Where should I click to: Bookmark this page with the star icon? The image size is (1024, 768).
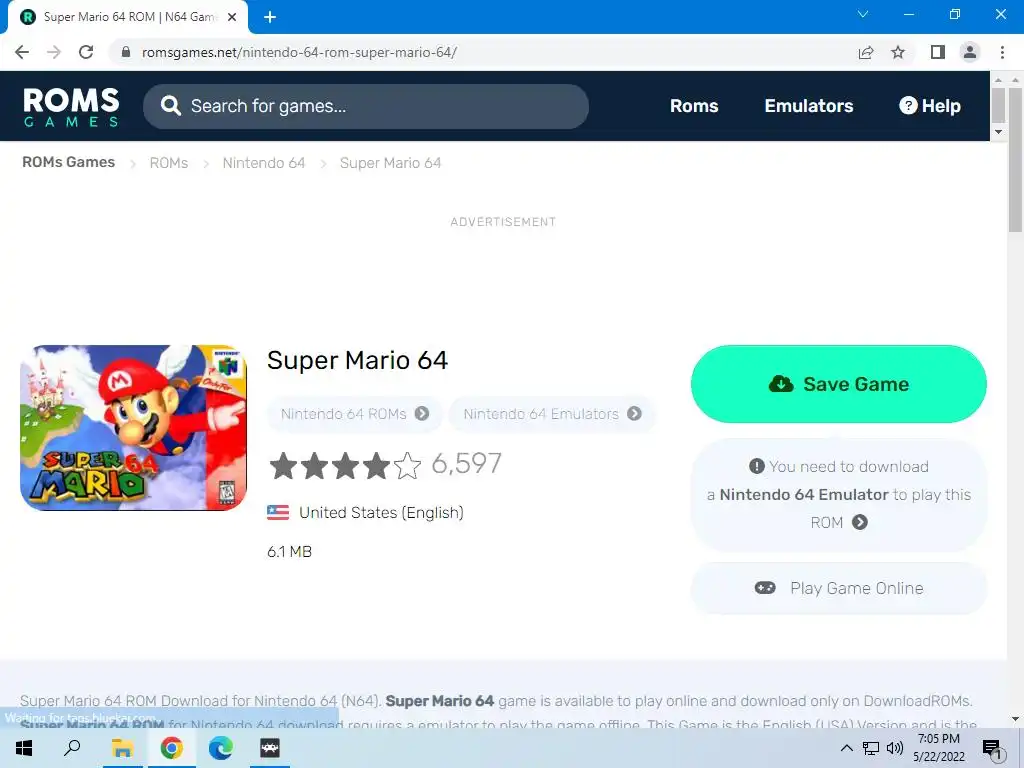coord(898,52)
